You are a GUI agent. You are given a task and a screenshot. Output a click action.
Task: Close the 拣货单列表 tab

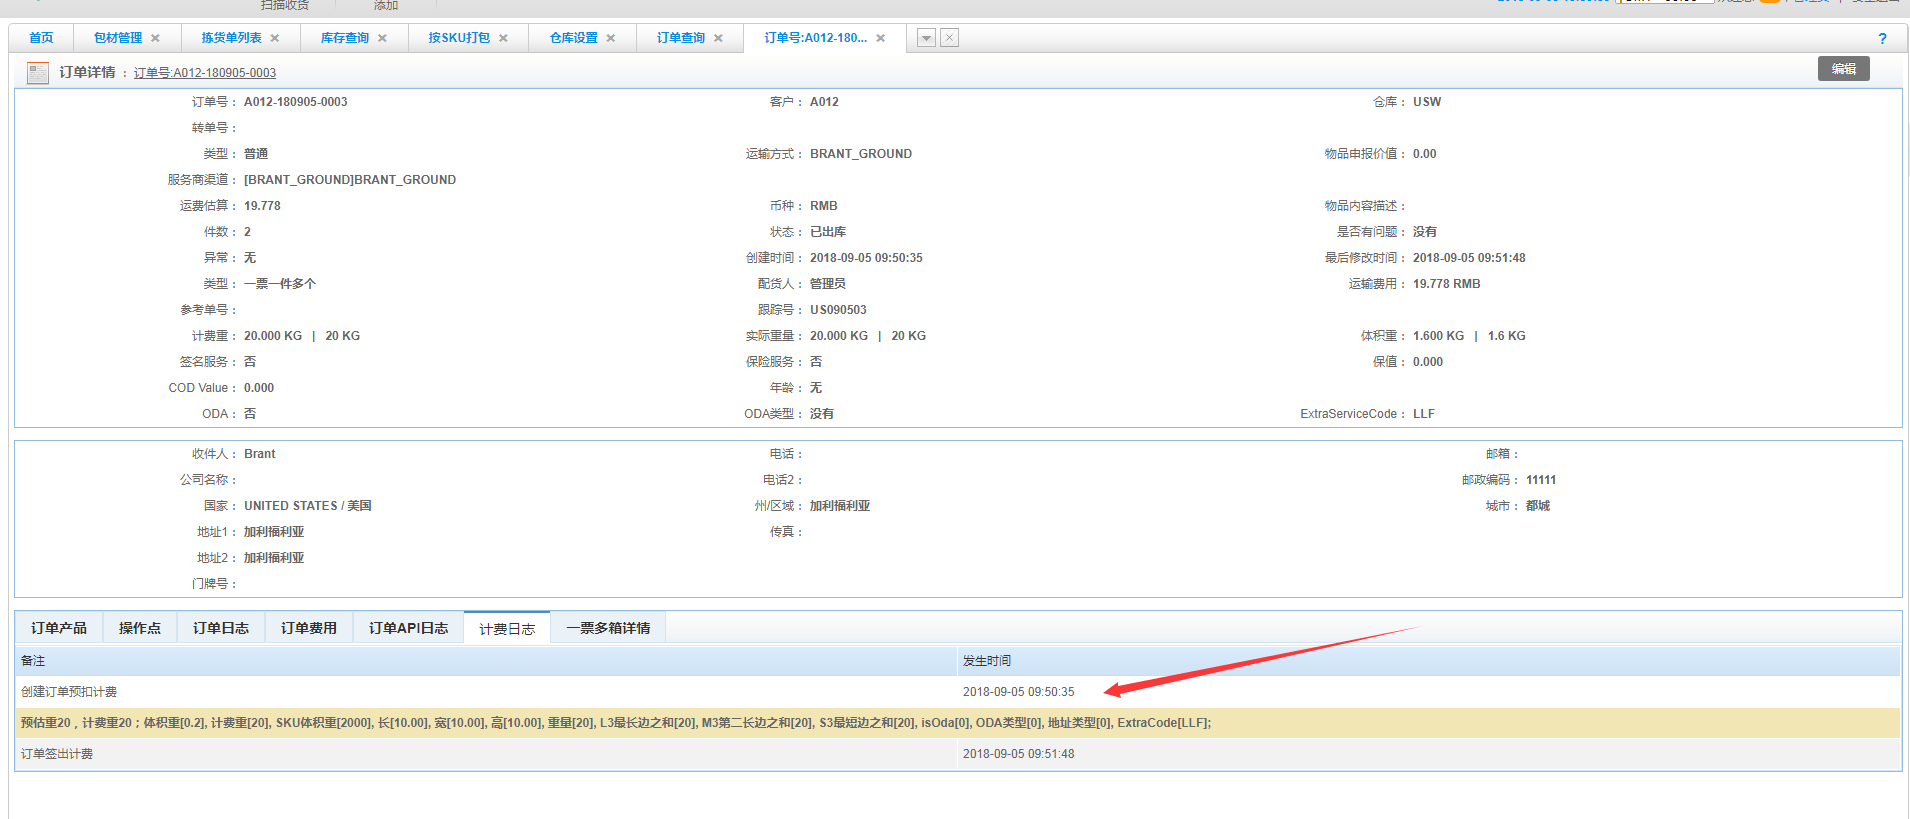275,38
